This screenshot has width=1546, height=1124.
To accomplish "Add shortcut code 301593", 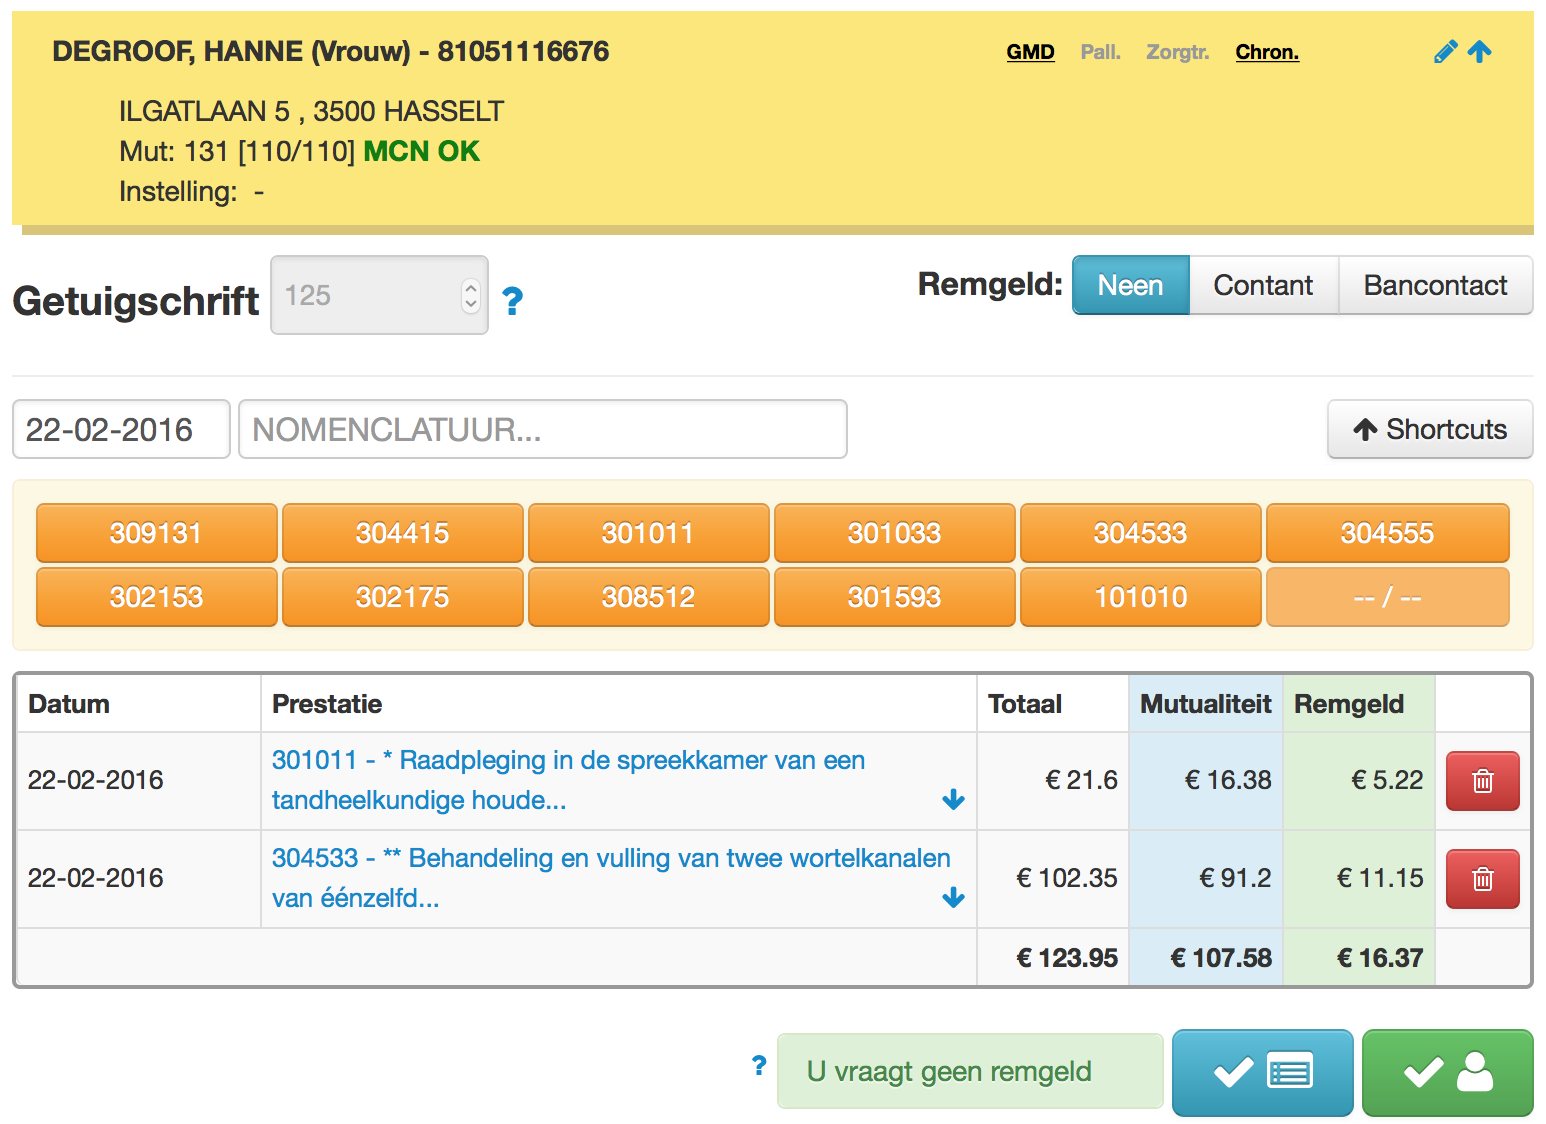I will (895, 597).
